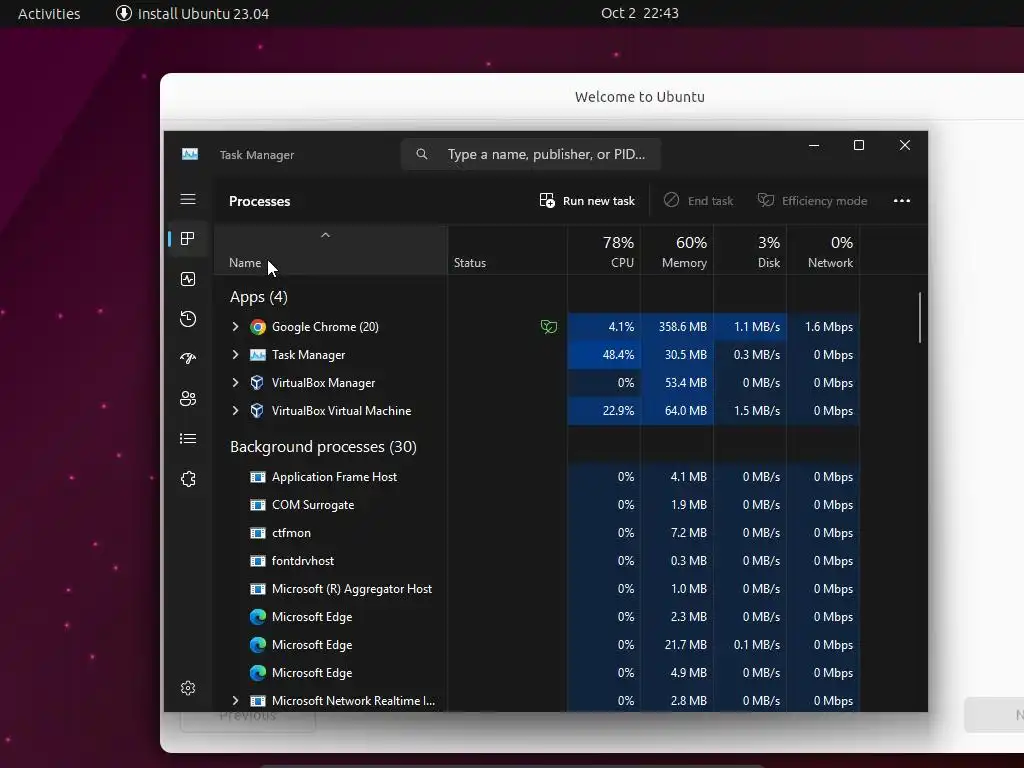Sort by the 0% Network column
The height and width of the screenshot is (768, 1024).
pyautogui.click(x=824, y=251)
